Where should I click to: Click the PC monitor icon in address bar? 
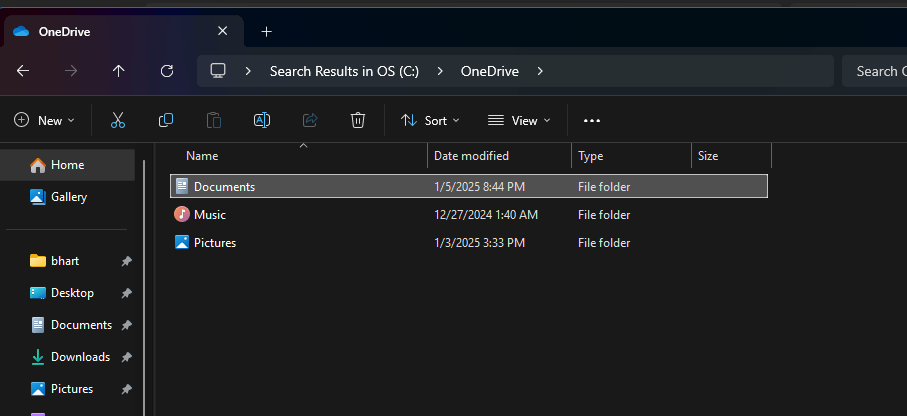217,71
